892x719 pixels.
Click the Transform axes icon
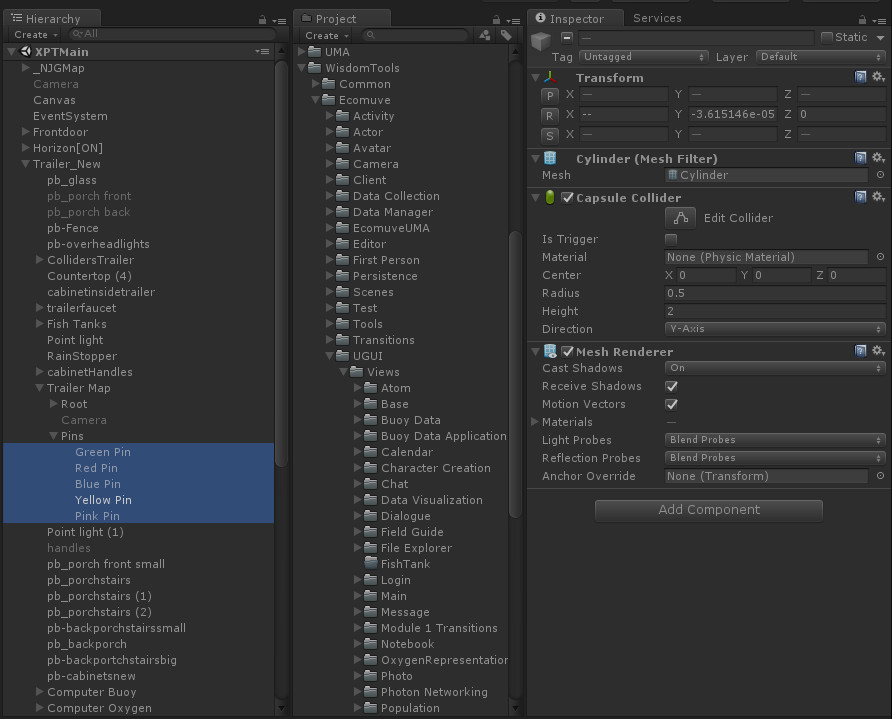550,77
